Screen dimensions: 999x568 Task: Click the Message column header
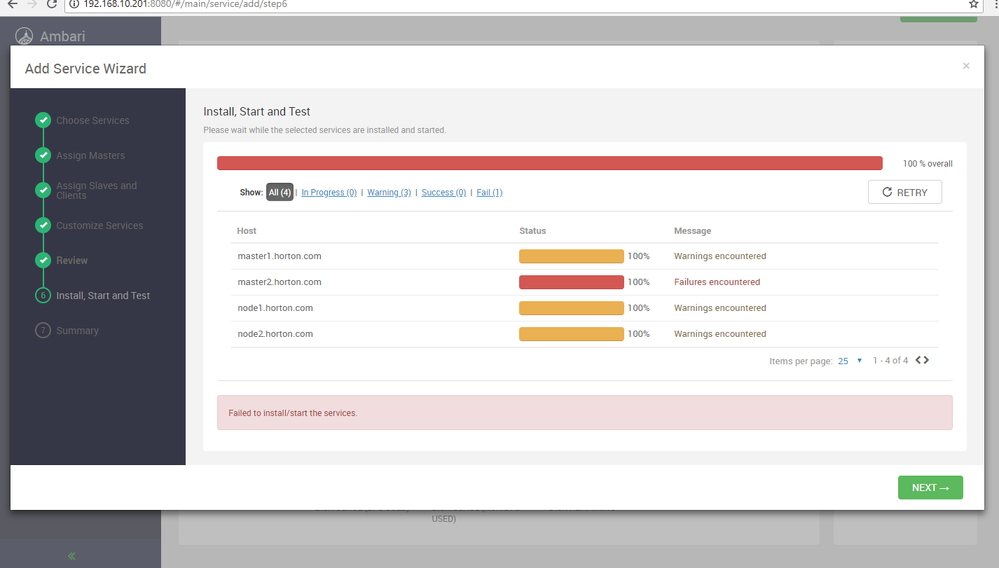click(x=693, y=231)
